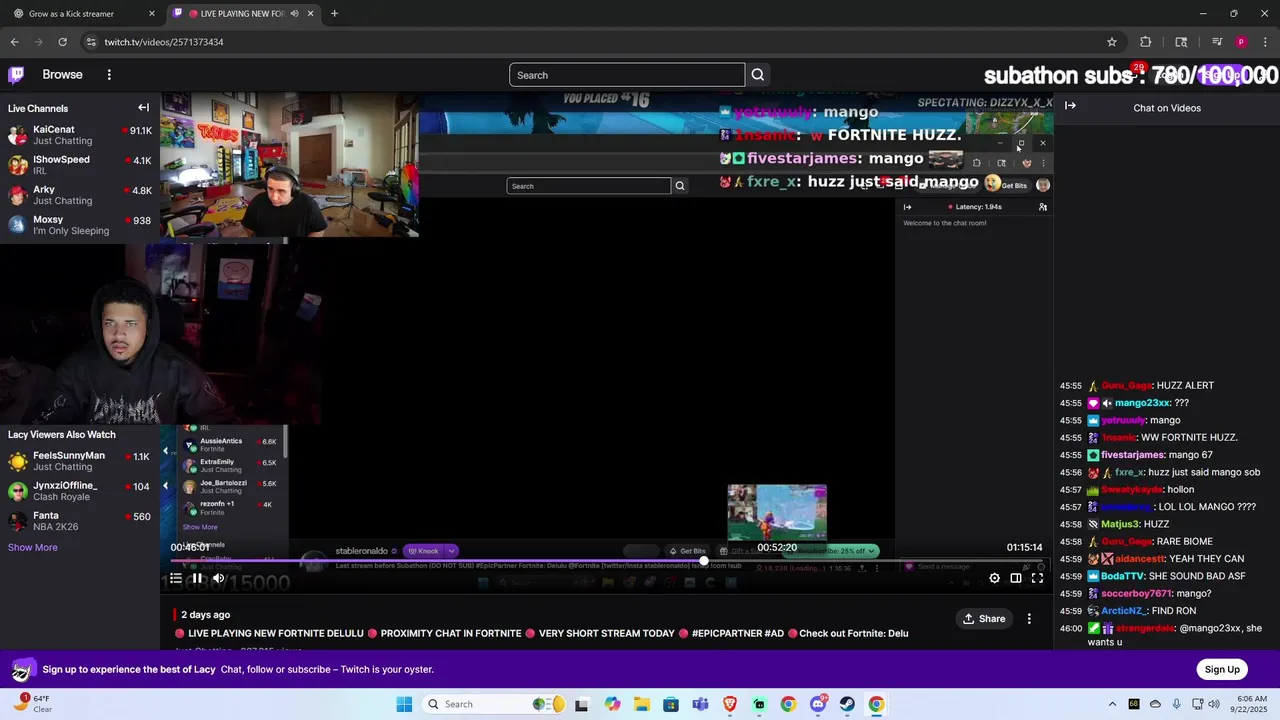1280x720 pixels.
Task: Open Copilot from the taskbar
Action: (x=612, y=704)
